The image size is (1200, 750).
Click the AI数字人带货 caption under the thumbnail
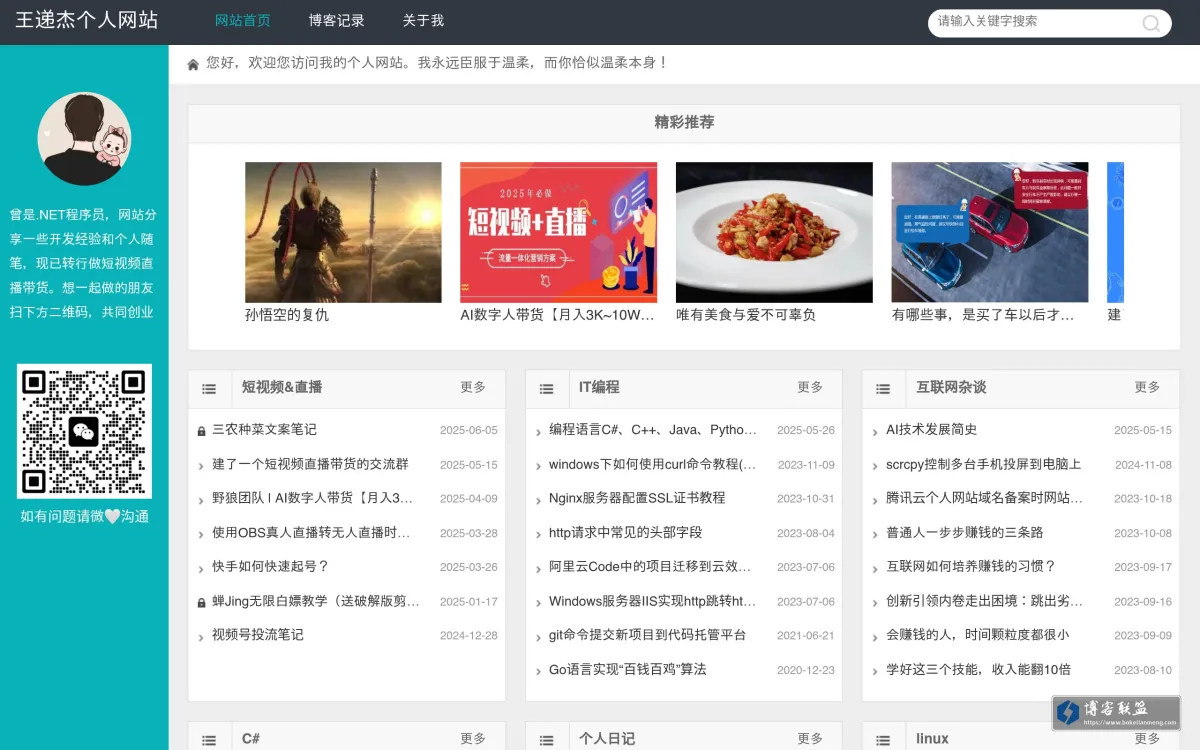coord(557,315)
